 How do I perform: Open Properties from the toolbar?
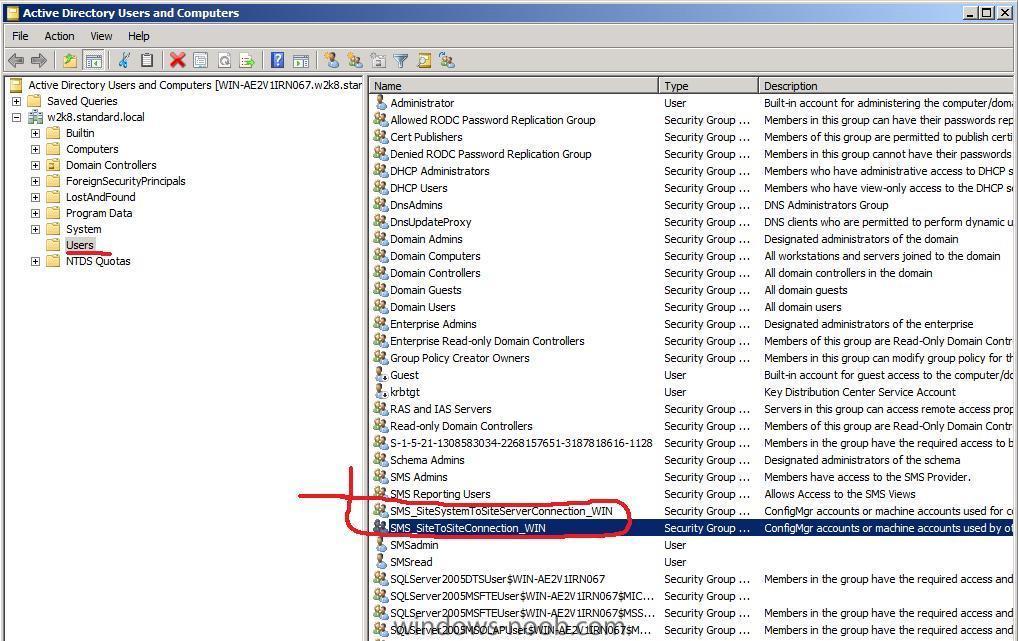(x=201, y=61)
